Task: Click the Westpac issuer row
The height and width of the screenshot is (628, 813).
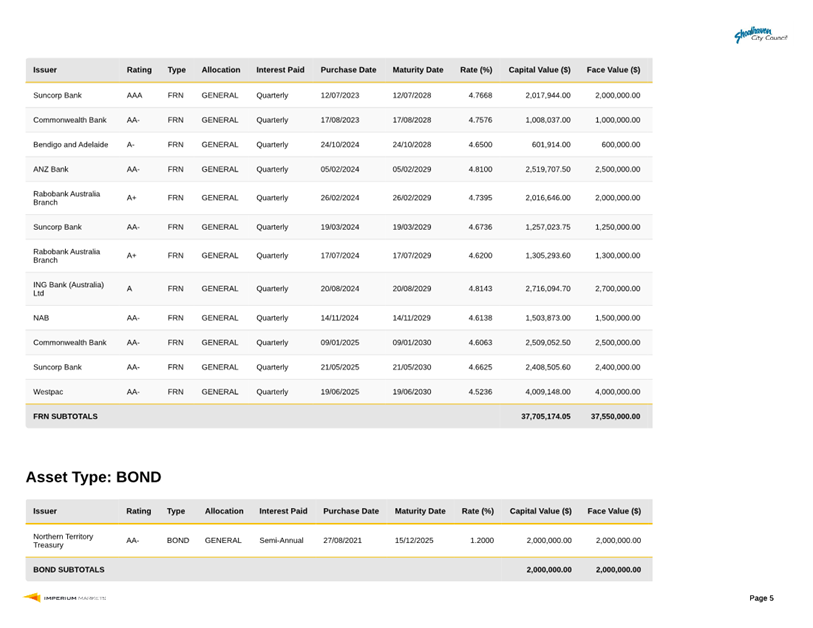Action: point(49,392)
